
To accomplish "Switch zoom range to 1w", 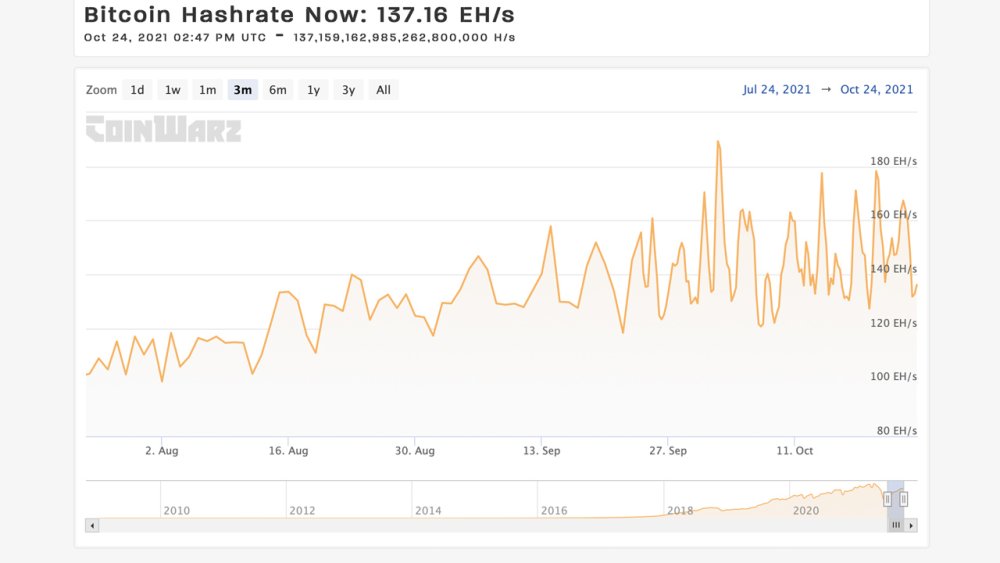I will click(173, 90).
